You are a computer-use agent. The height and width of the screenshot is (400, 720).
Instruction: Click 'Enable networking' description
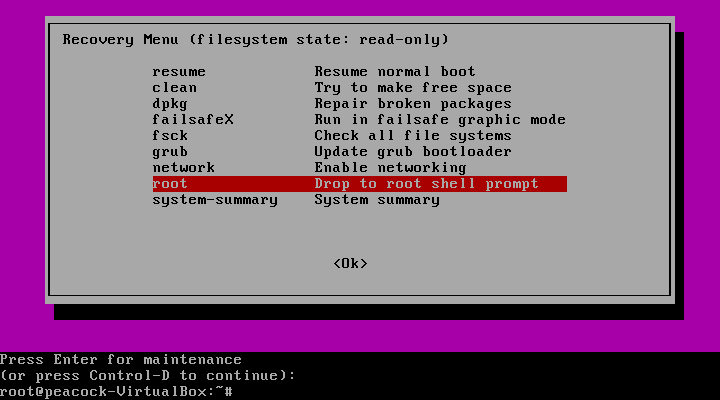[x=390, y=168]
